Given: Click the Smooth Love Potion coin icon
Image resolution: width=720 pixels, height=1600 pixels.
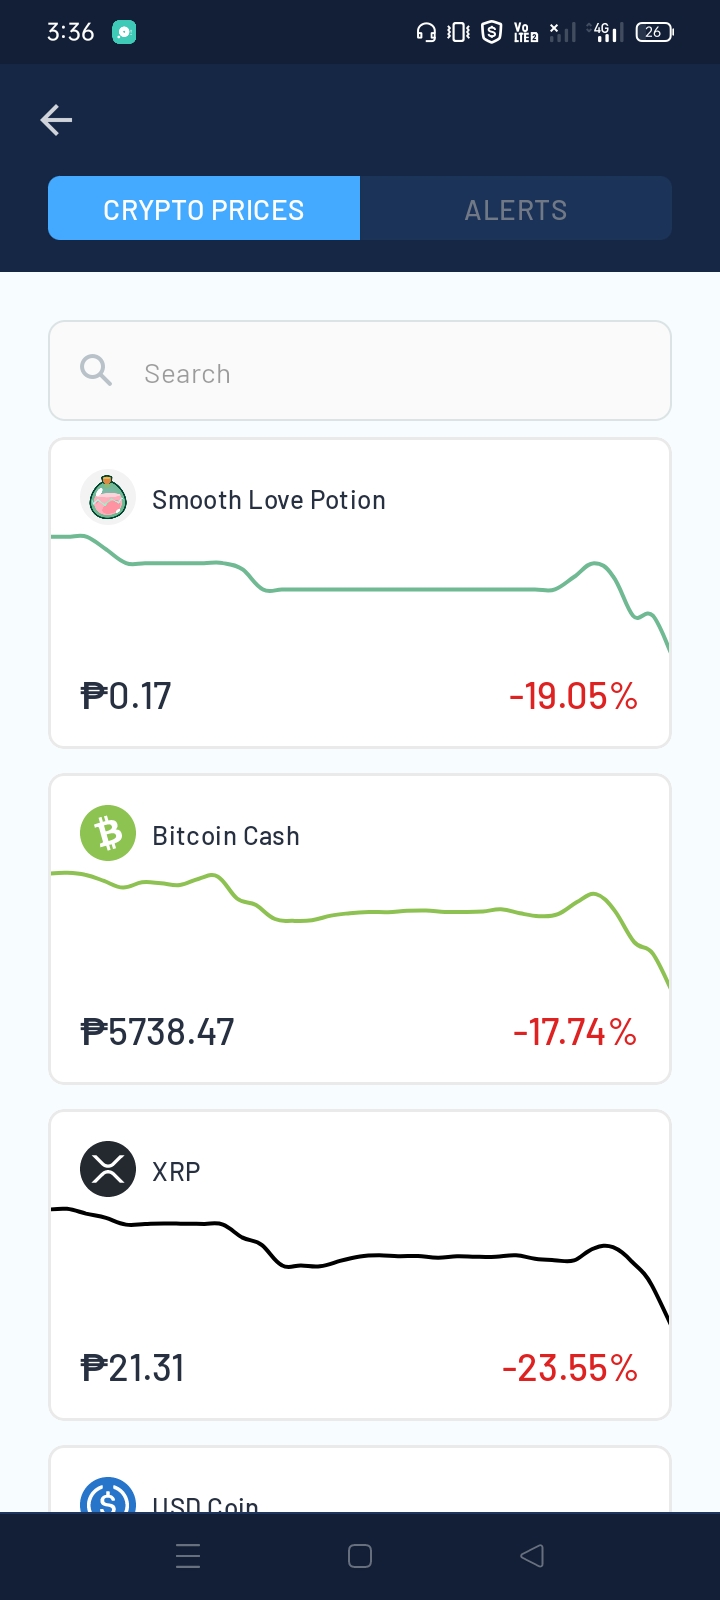Looking at the screenshot, I should tap(108, 497).
